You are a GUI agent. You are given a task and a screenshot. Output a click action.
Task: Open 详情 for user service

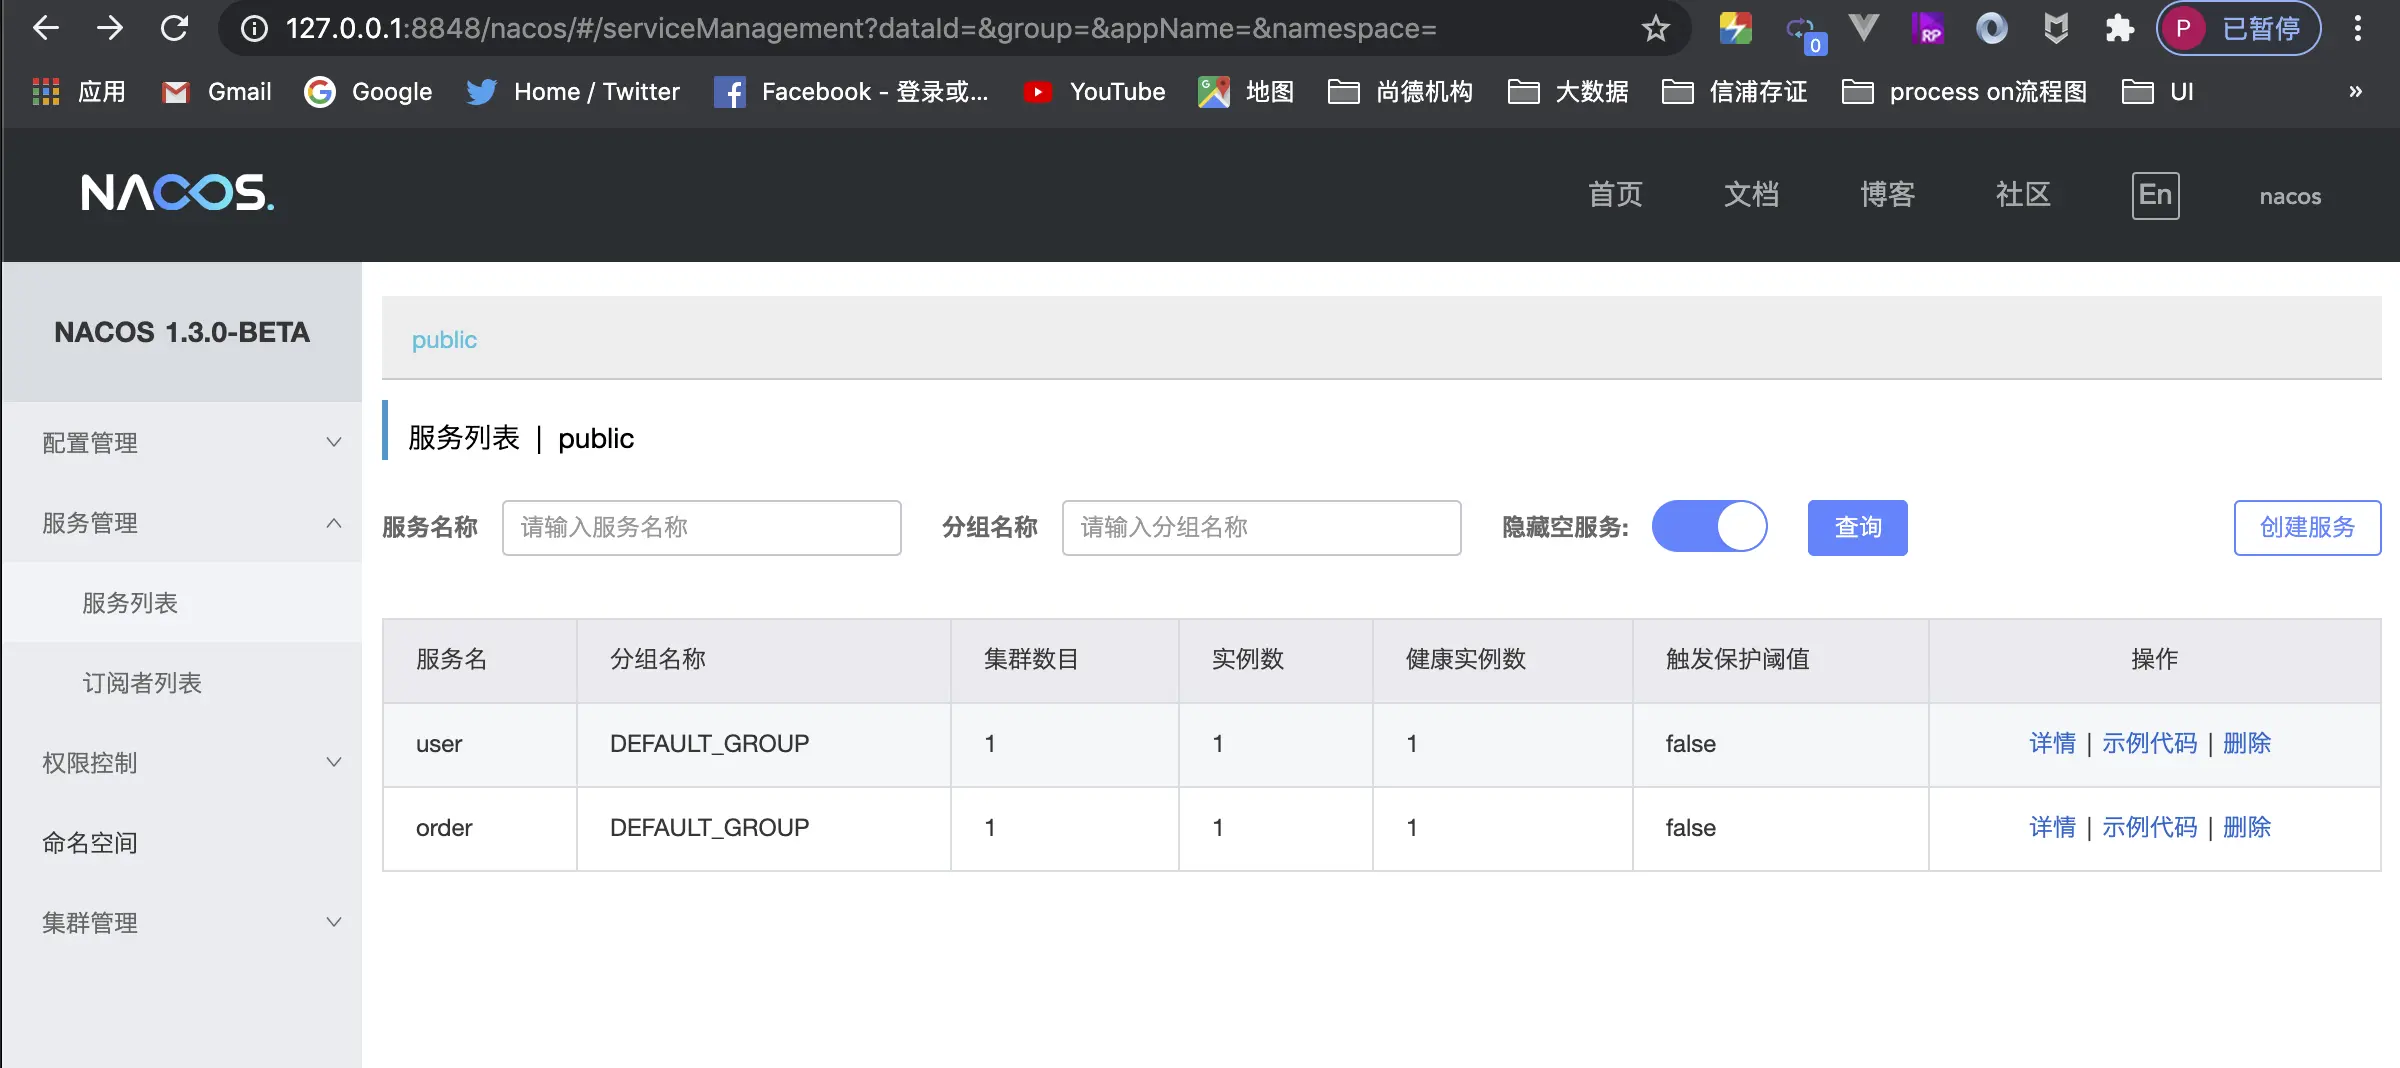point(2052,743)
